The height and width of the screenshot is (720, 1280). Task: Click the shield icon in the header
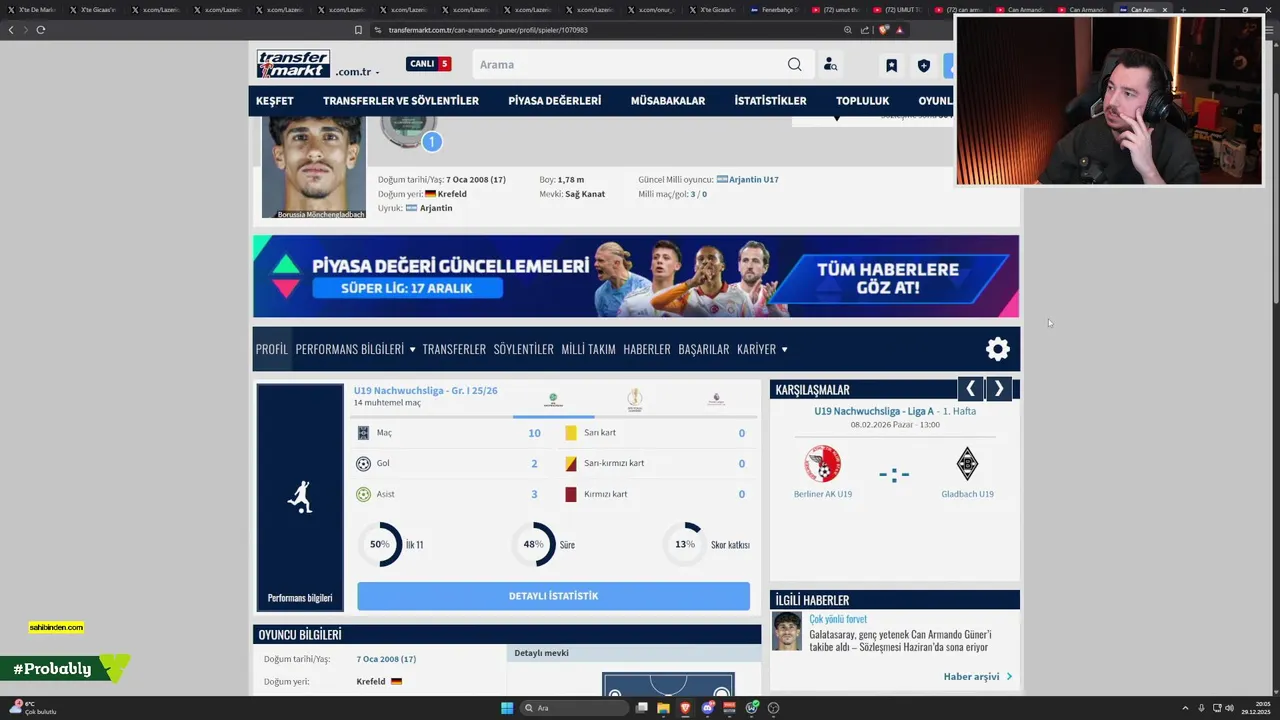tap(923, 66)
